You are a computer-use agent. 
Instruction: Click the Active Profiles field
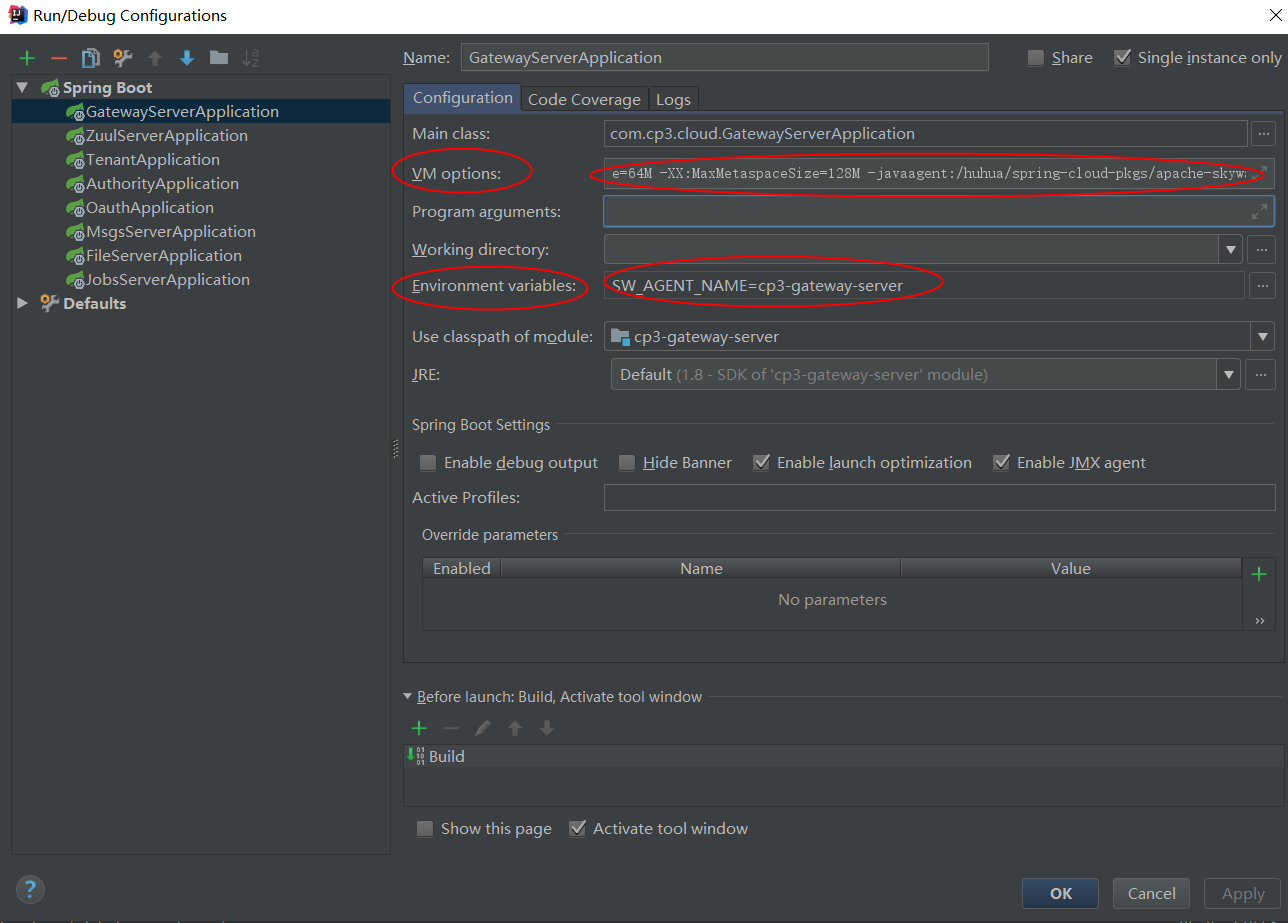tap(939, 498)
